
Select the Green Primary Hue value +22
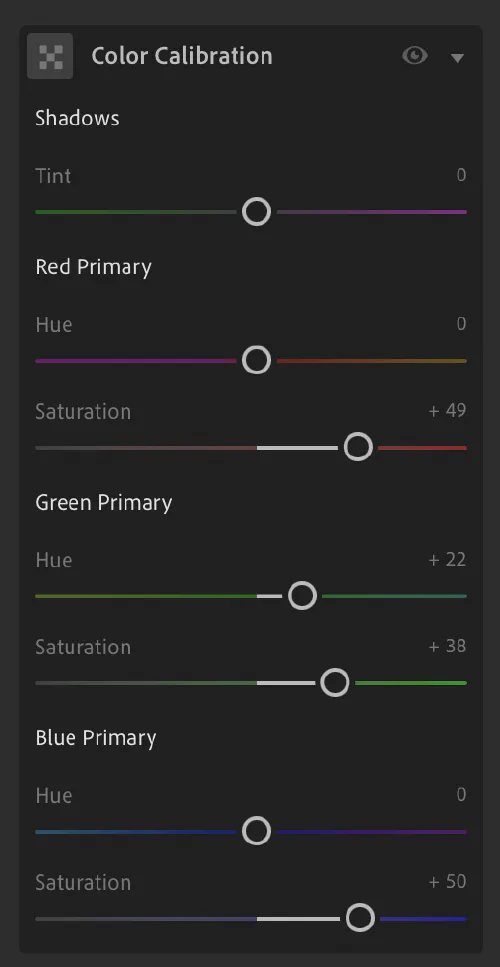click(x=448, y=560)
